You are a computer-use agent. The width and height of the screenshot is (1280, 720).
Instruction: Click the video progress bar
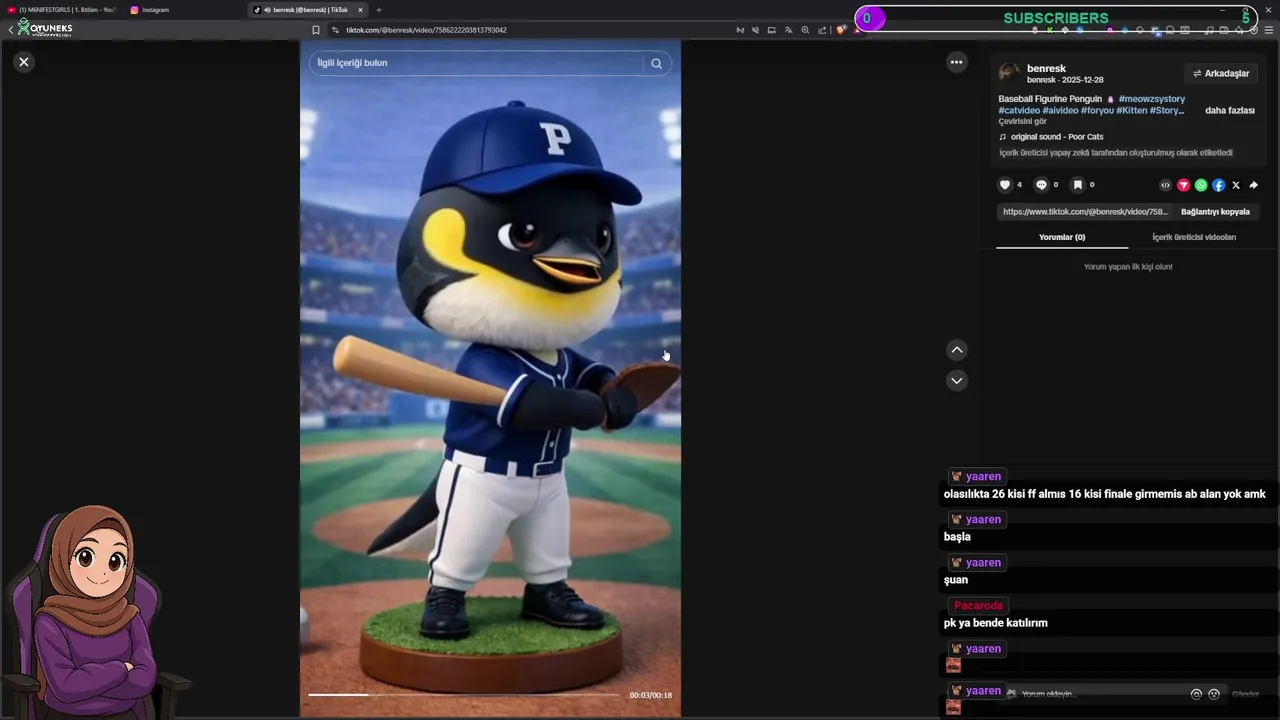[463, 694]
